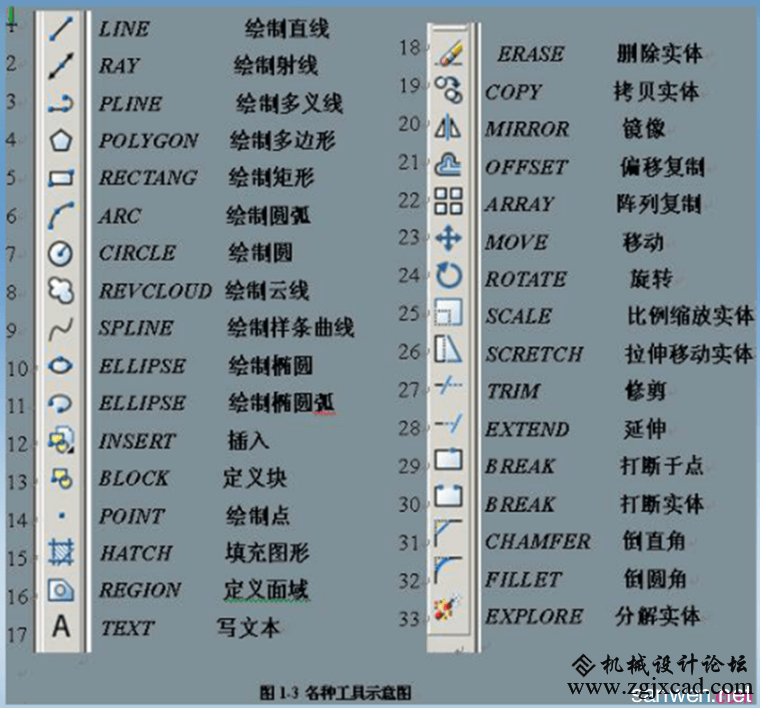This screenshot has width=760, height=708.
Task: Click the CIRCLE tool icon
Action: [61, 253]
